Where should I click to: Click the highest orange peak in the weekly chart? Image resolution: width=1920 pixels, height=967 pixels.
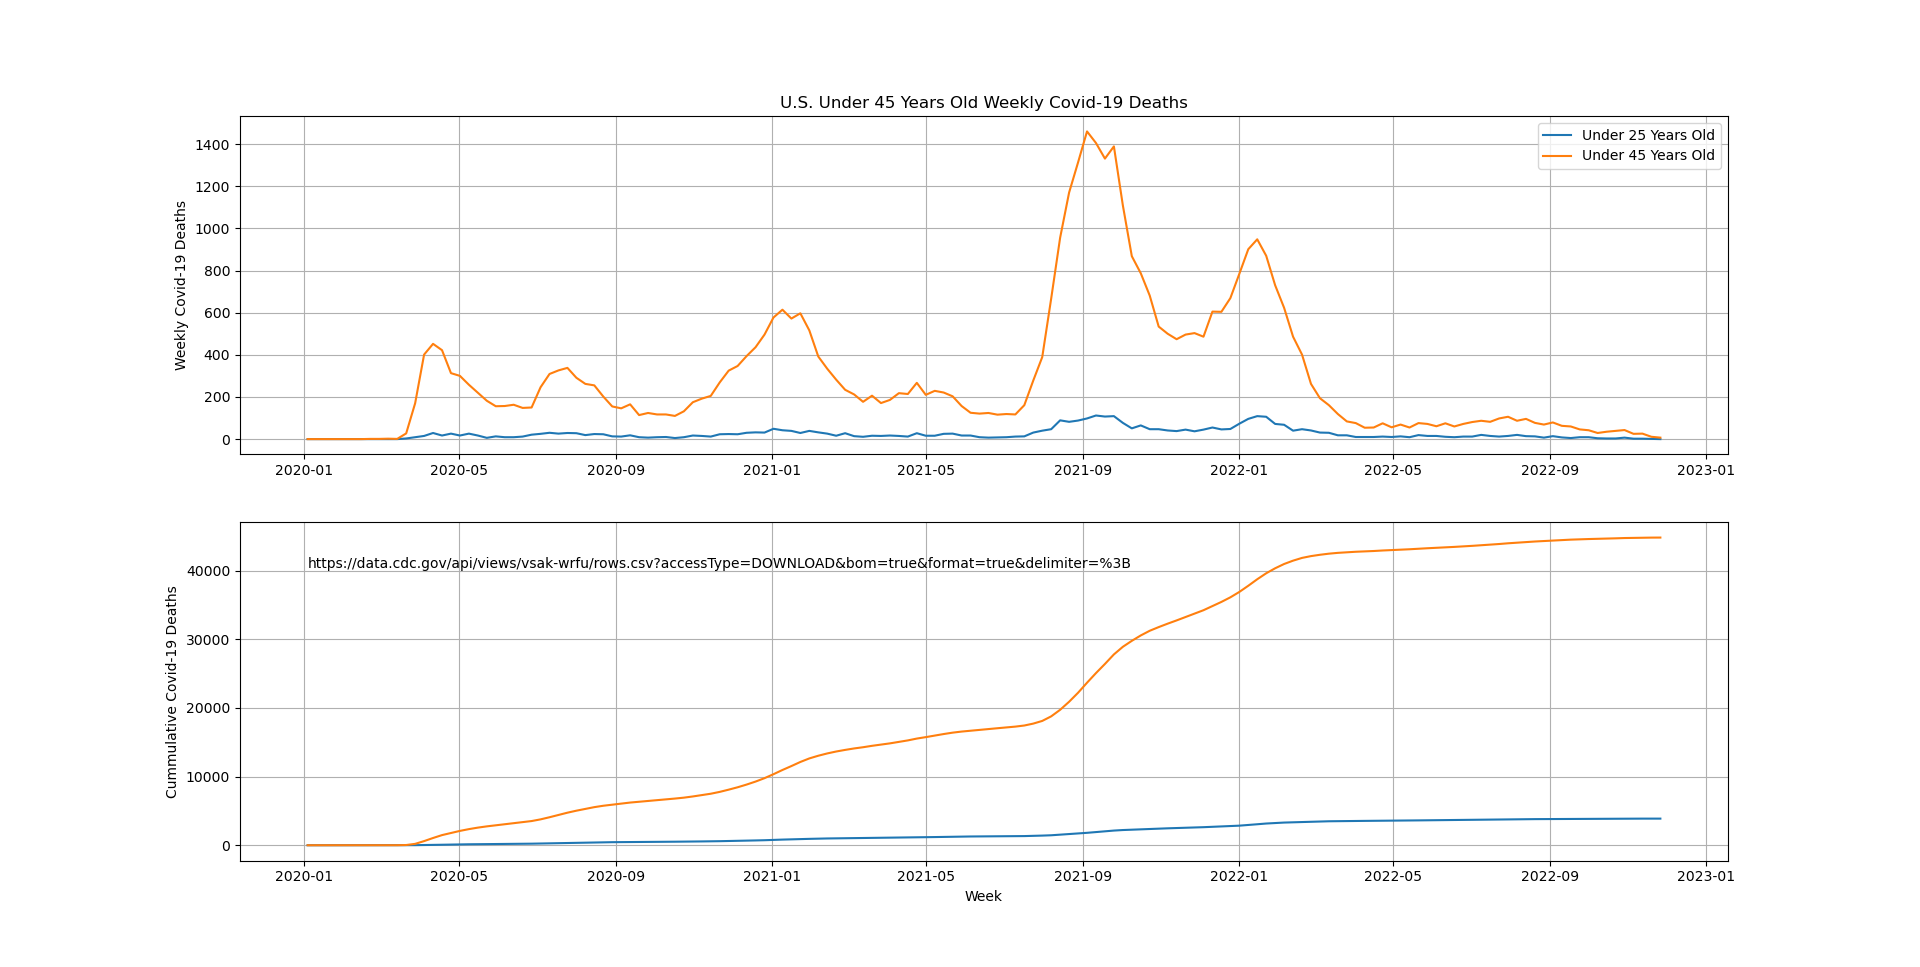[1087, 132]
